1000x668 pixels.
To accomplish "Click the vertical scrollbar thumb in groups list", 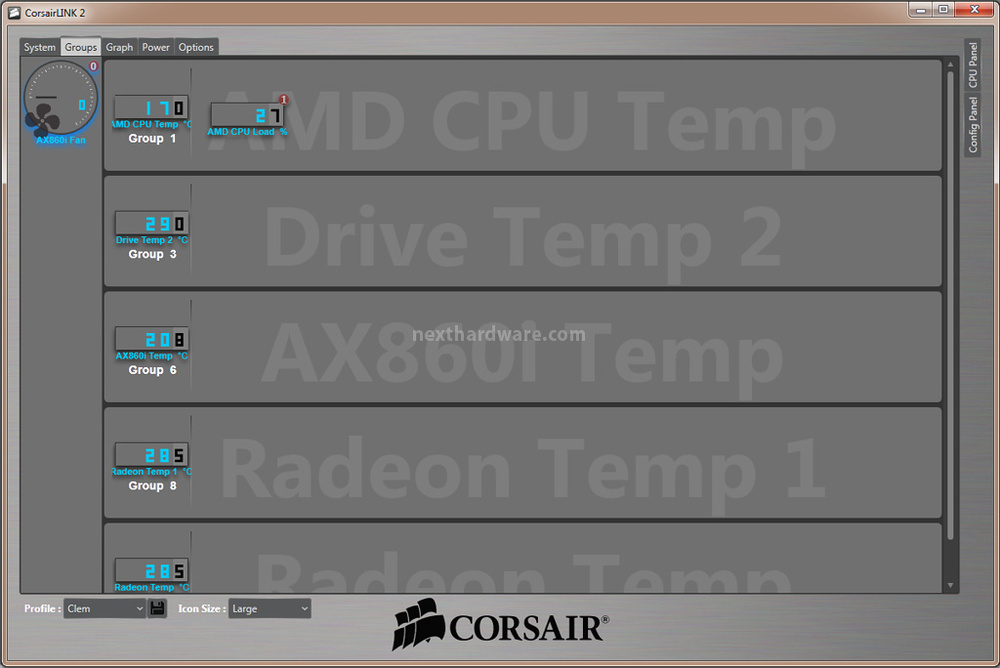I will [950, 306].
